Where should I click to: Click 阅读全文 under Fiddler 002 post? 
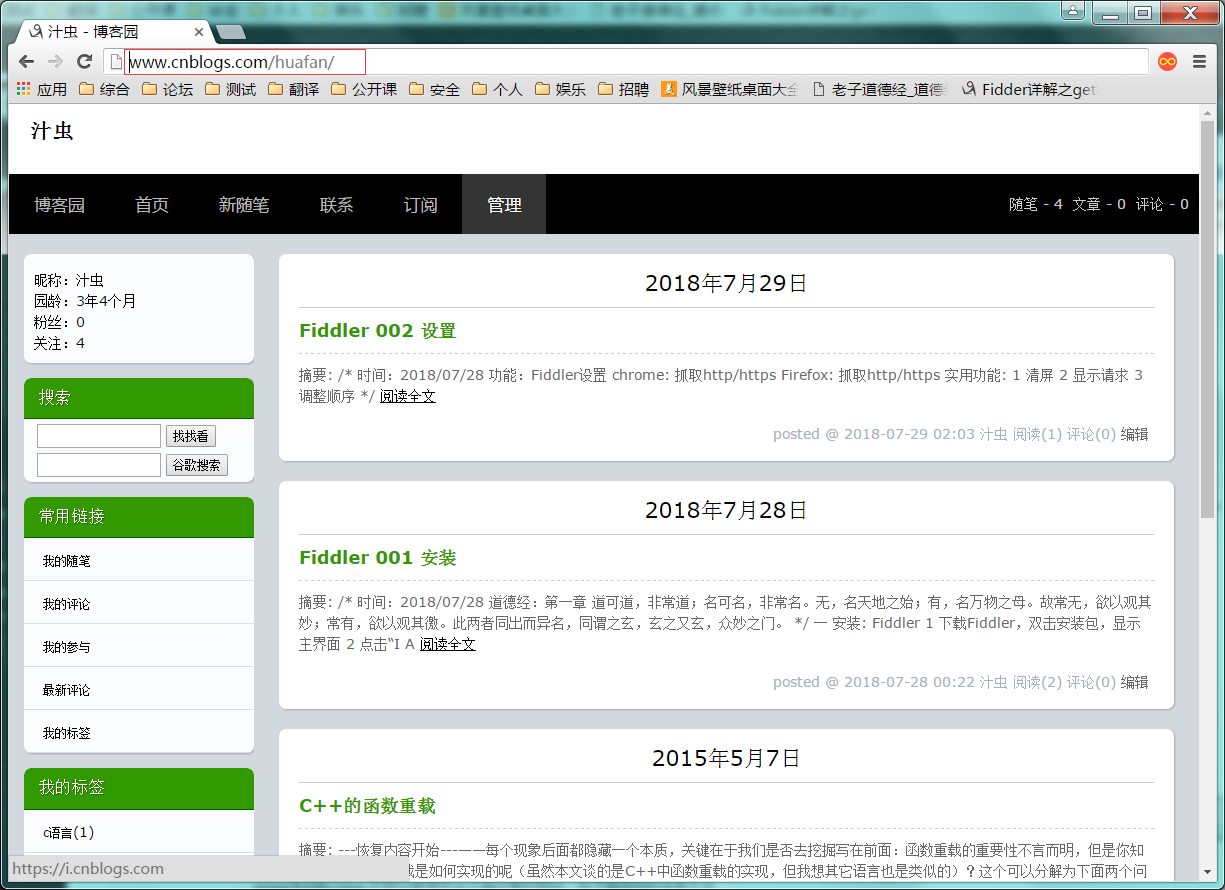tap(407, 396)
